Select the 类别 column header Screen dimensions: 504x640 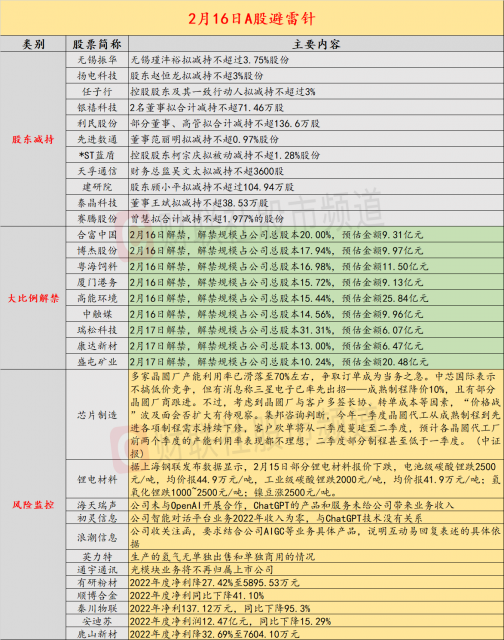point(33,44)
